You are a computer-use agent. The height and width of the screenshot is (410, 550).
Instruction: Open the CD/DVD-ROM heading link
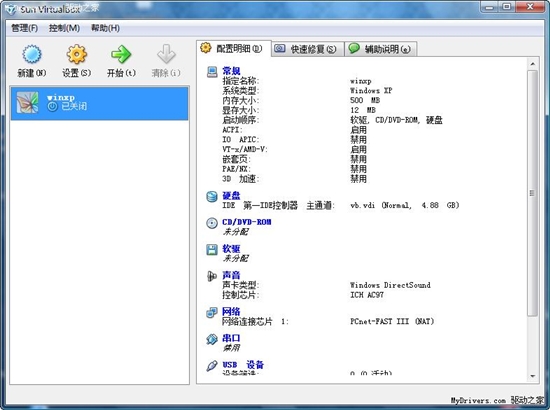point(247,222)
